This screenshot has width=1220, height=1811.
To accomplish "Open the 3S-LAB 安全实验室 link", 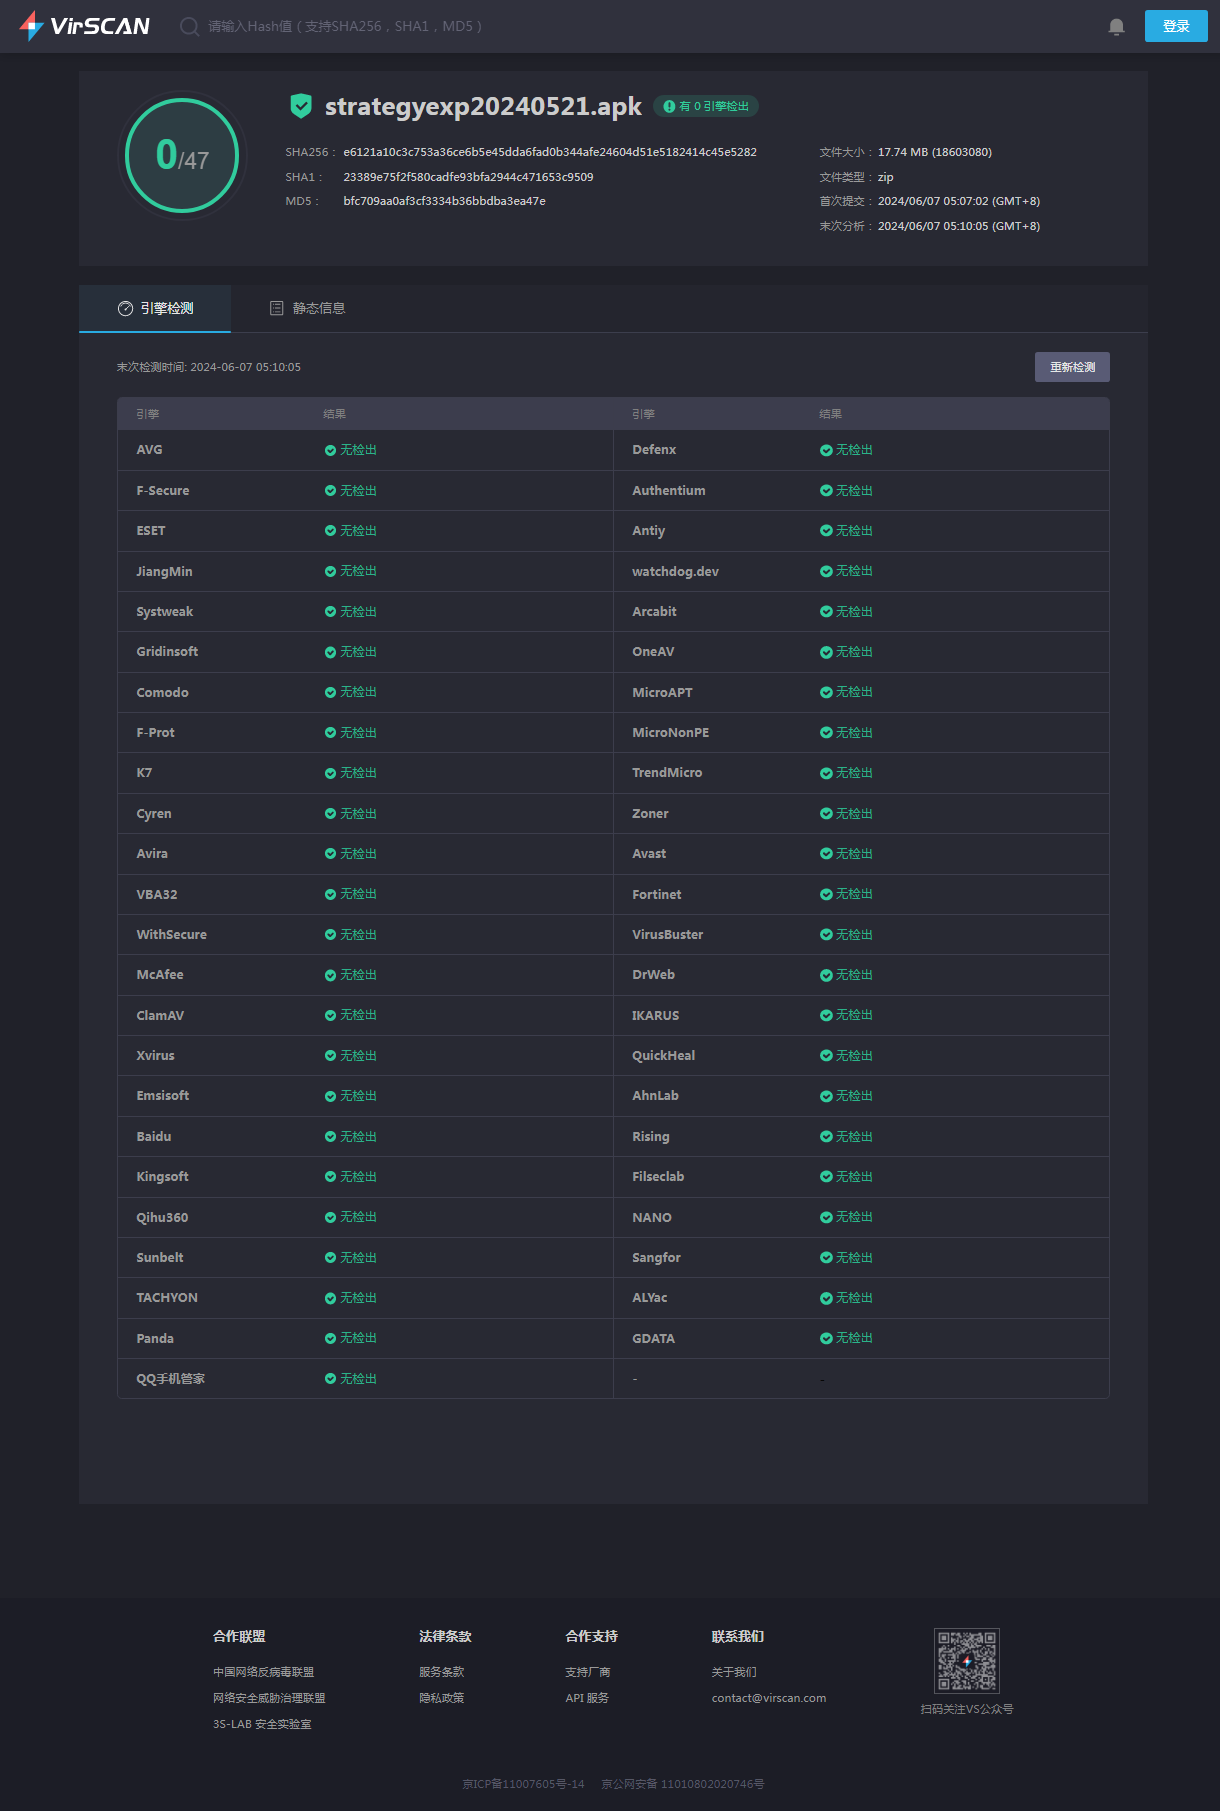I will (x=262, y=1724).
